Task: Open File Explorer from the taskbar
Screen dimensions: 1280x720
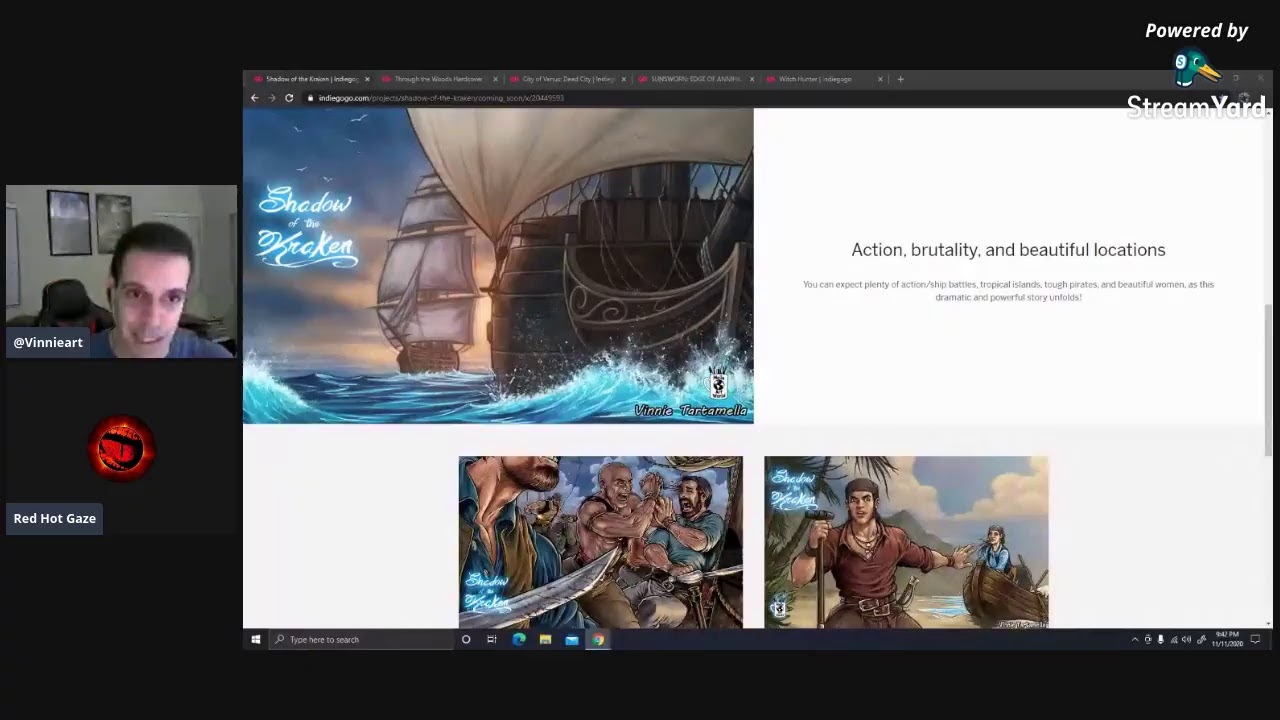Action: [x=545, y=639]
